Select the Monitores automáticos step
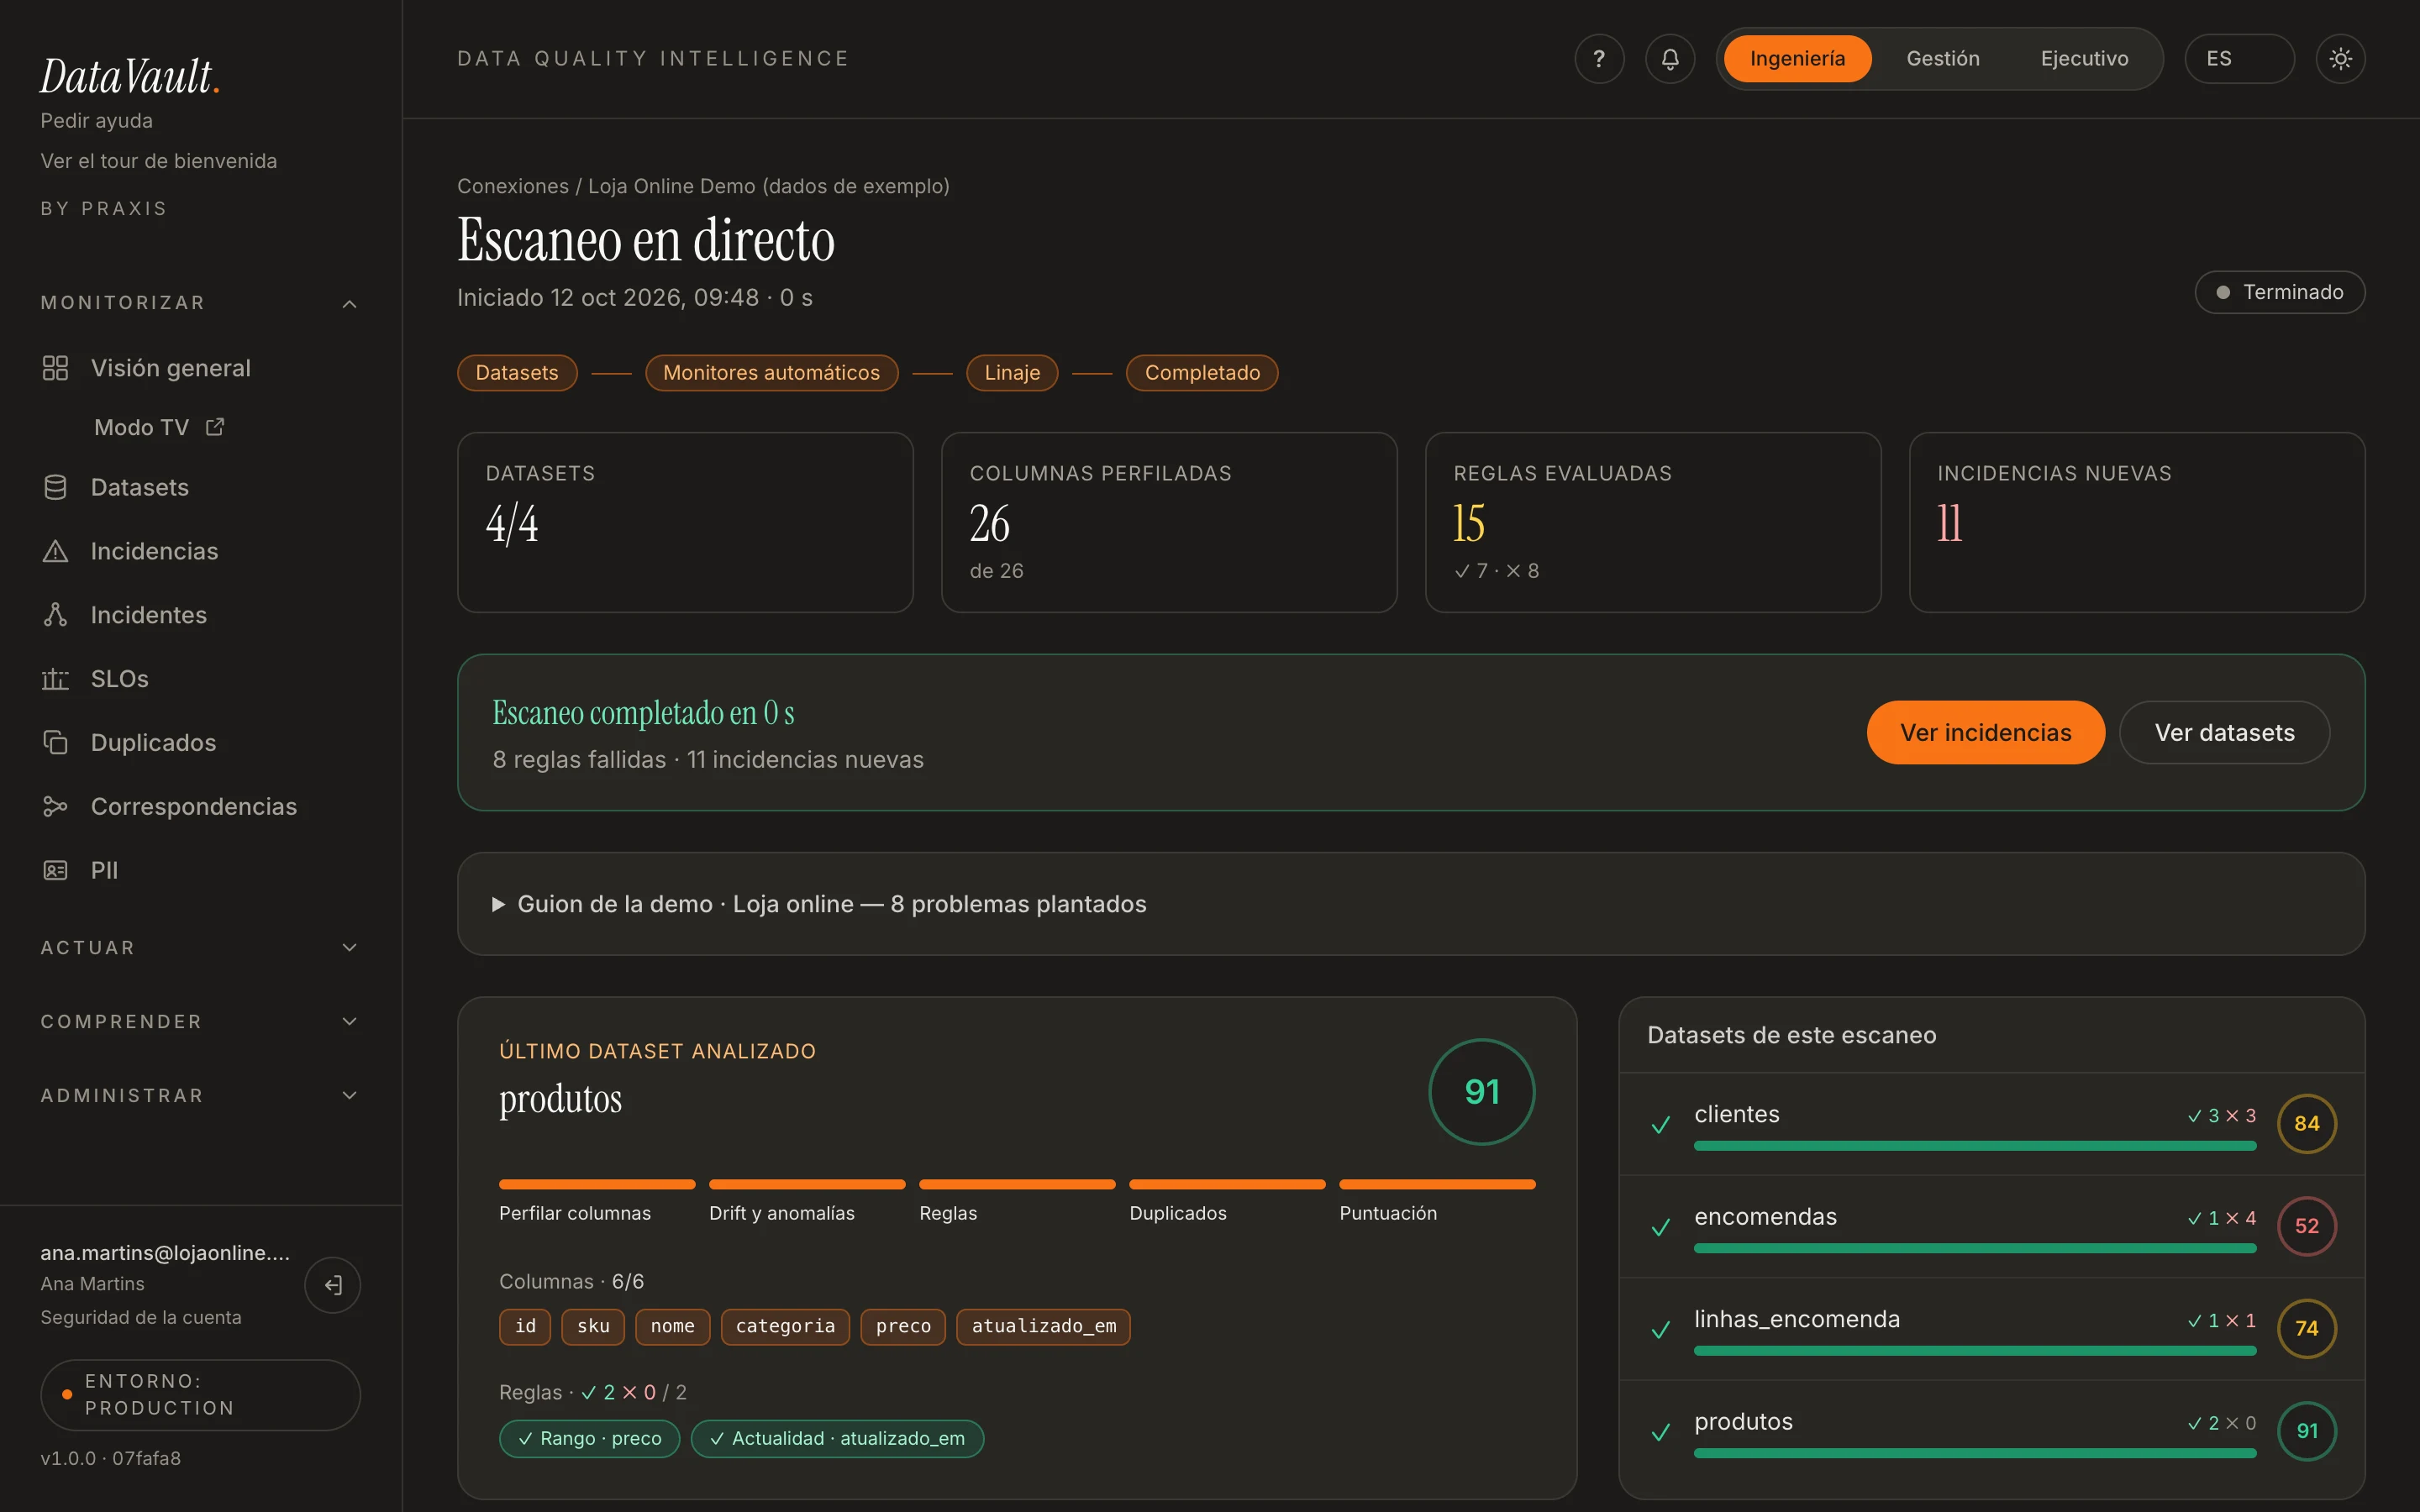The image size is (2420, 1512). point(771,373)
